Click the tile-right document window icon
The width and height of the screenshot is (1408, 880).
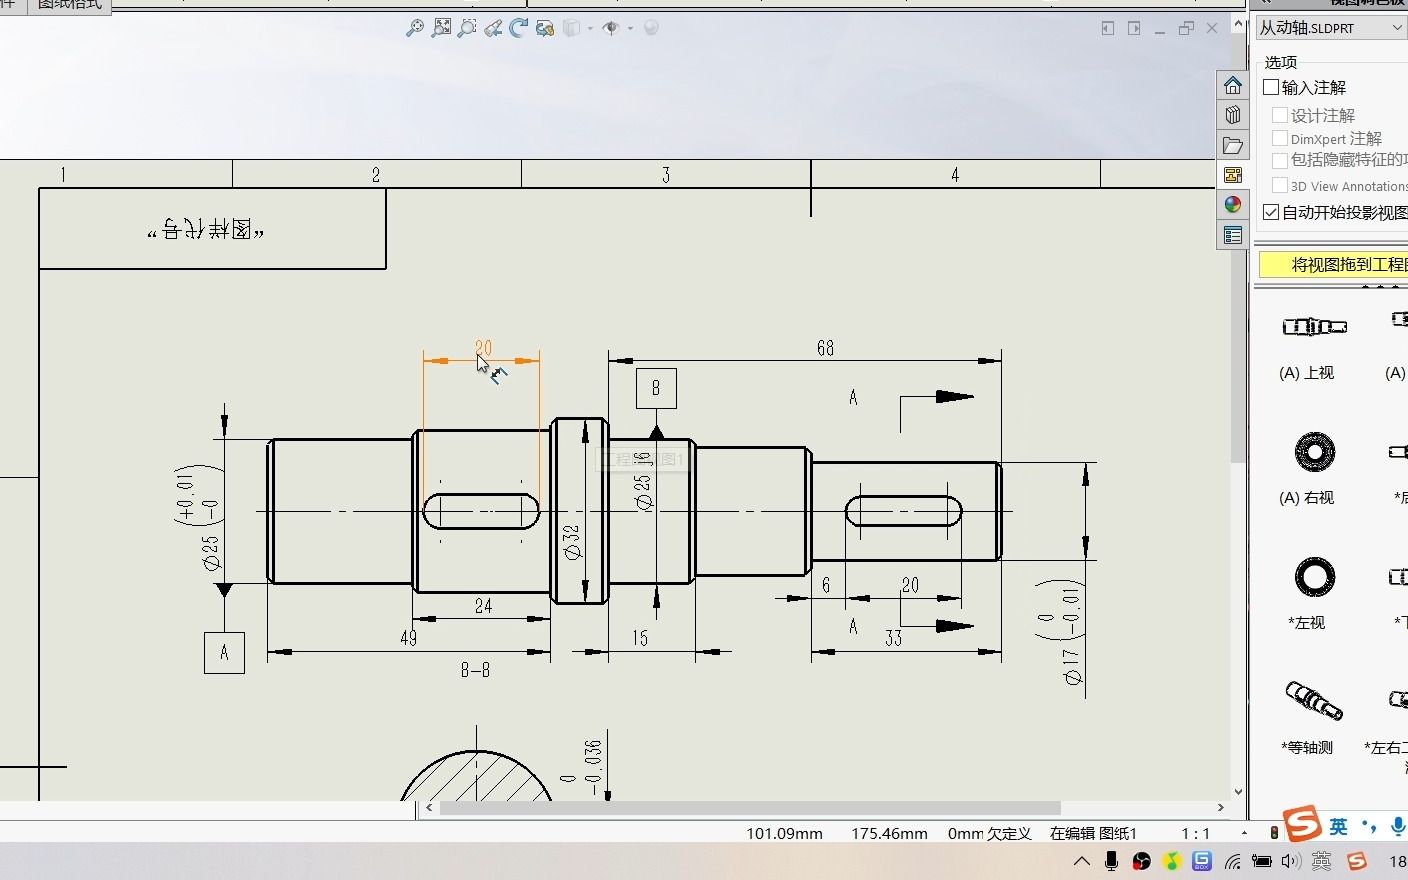[x=1134, y=28]
